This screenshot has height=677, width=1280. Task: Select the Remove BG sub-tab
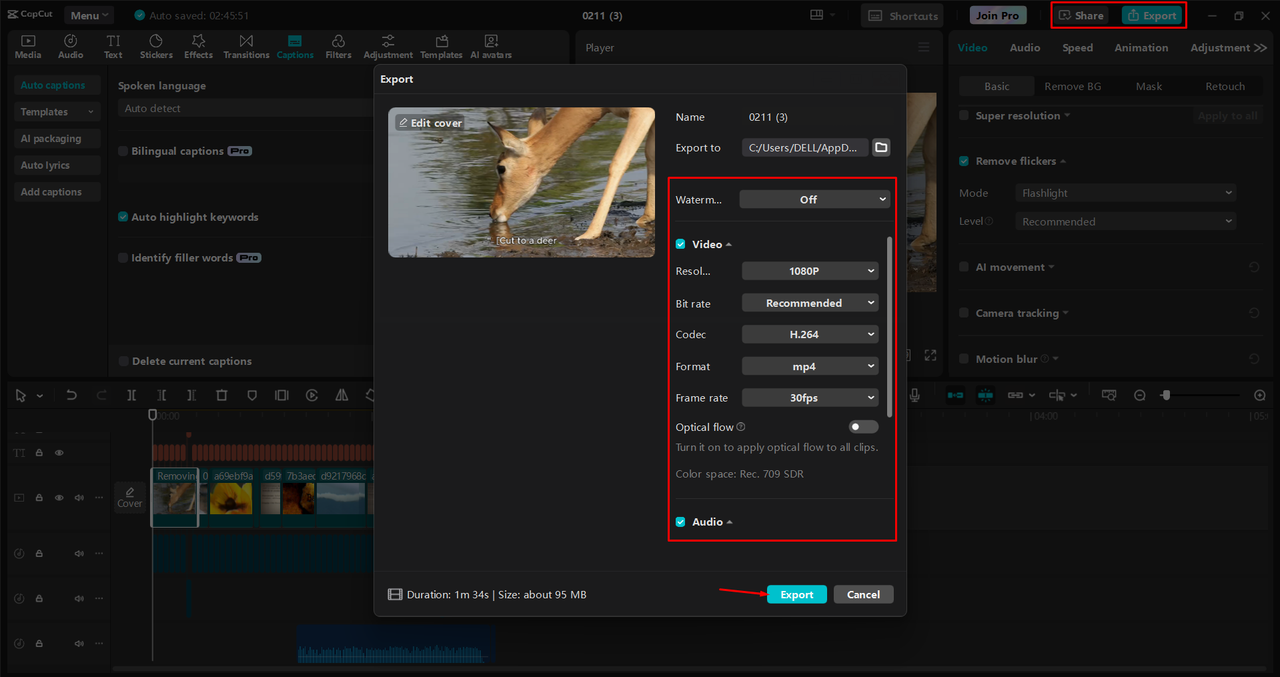tap(1072, 87)
